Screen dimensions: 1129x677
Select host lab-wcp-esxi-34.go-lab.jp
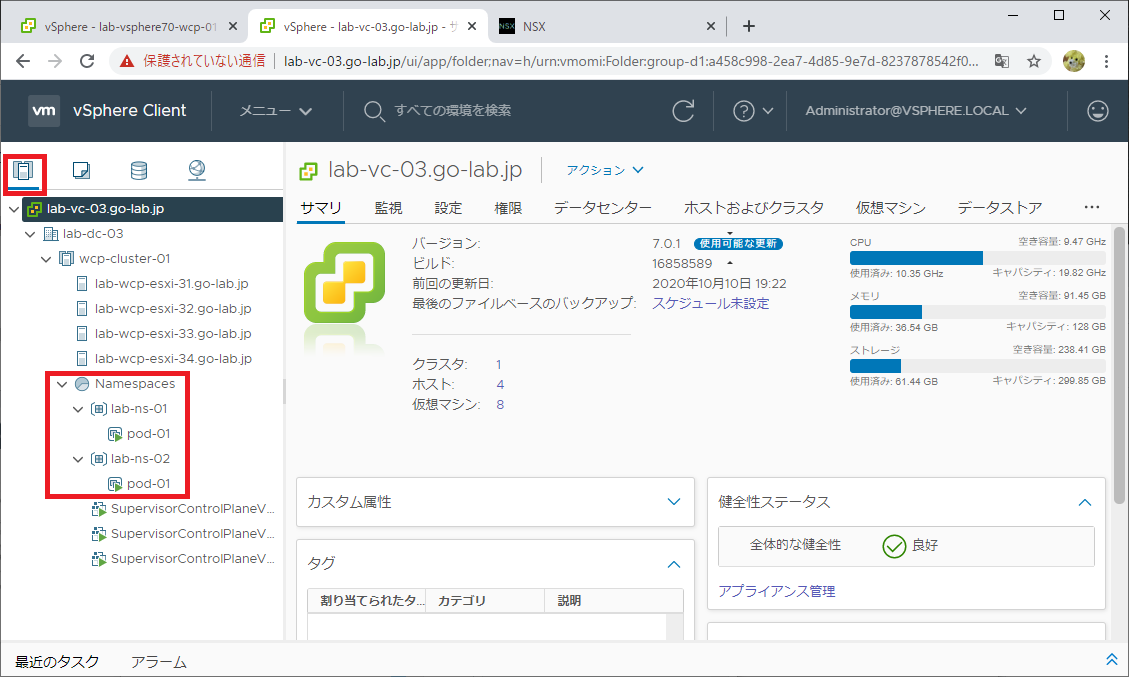tap(173, 359)
